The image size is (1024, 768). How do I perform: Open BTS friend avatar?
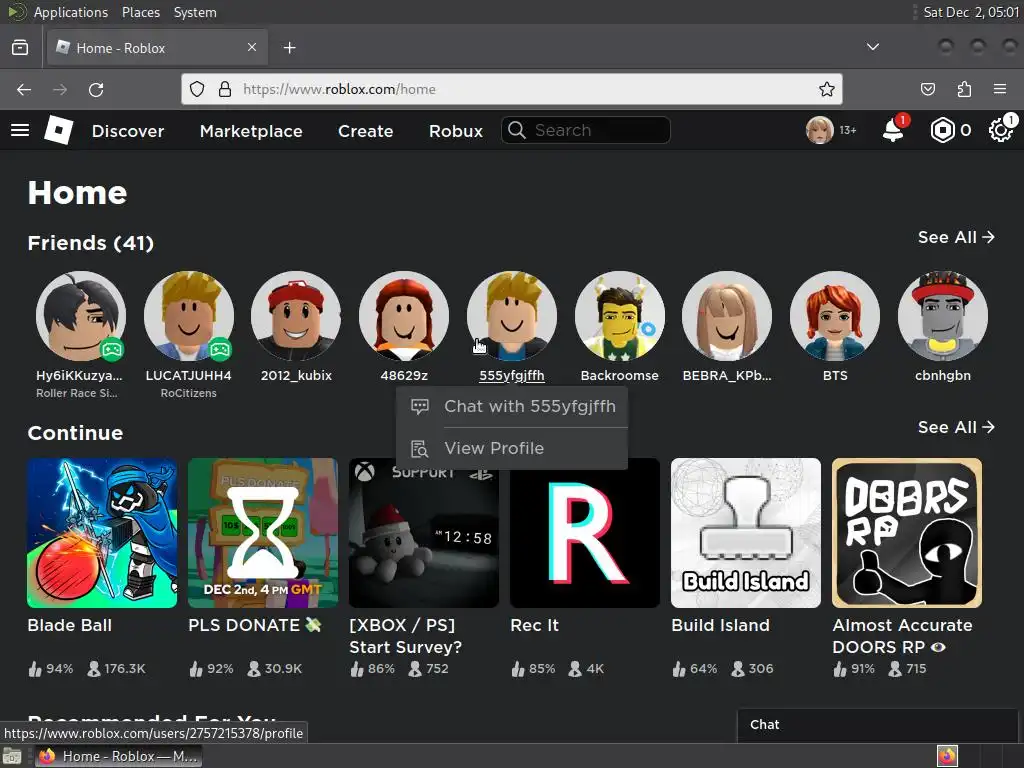(x=835, y=316)
